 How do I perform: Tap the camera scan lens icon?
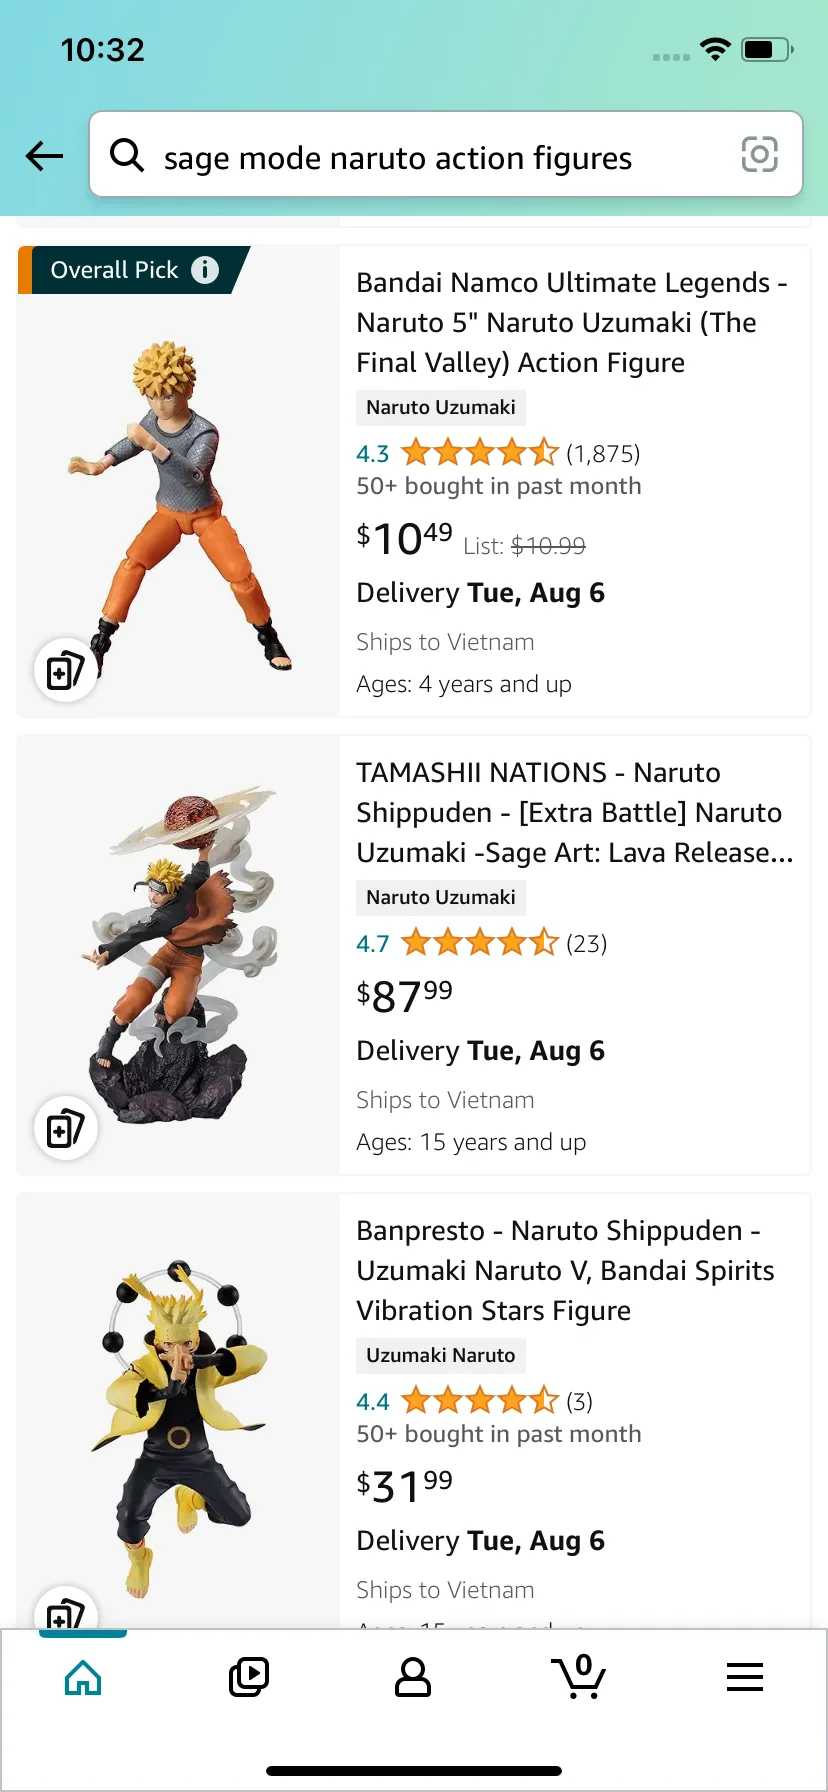(759, 155)
